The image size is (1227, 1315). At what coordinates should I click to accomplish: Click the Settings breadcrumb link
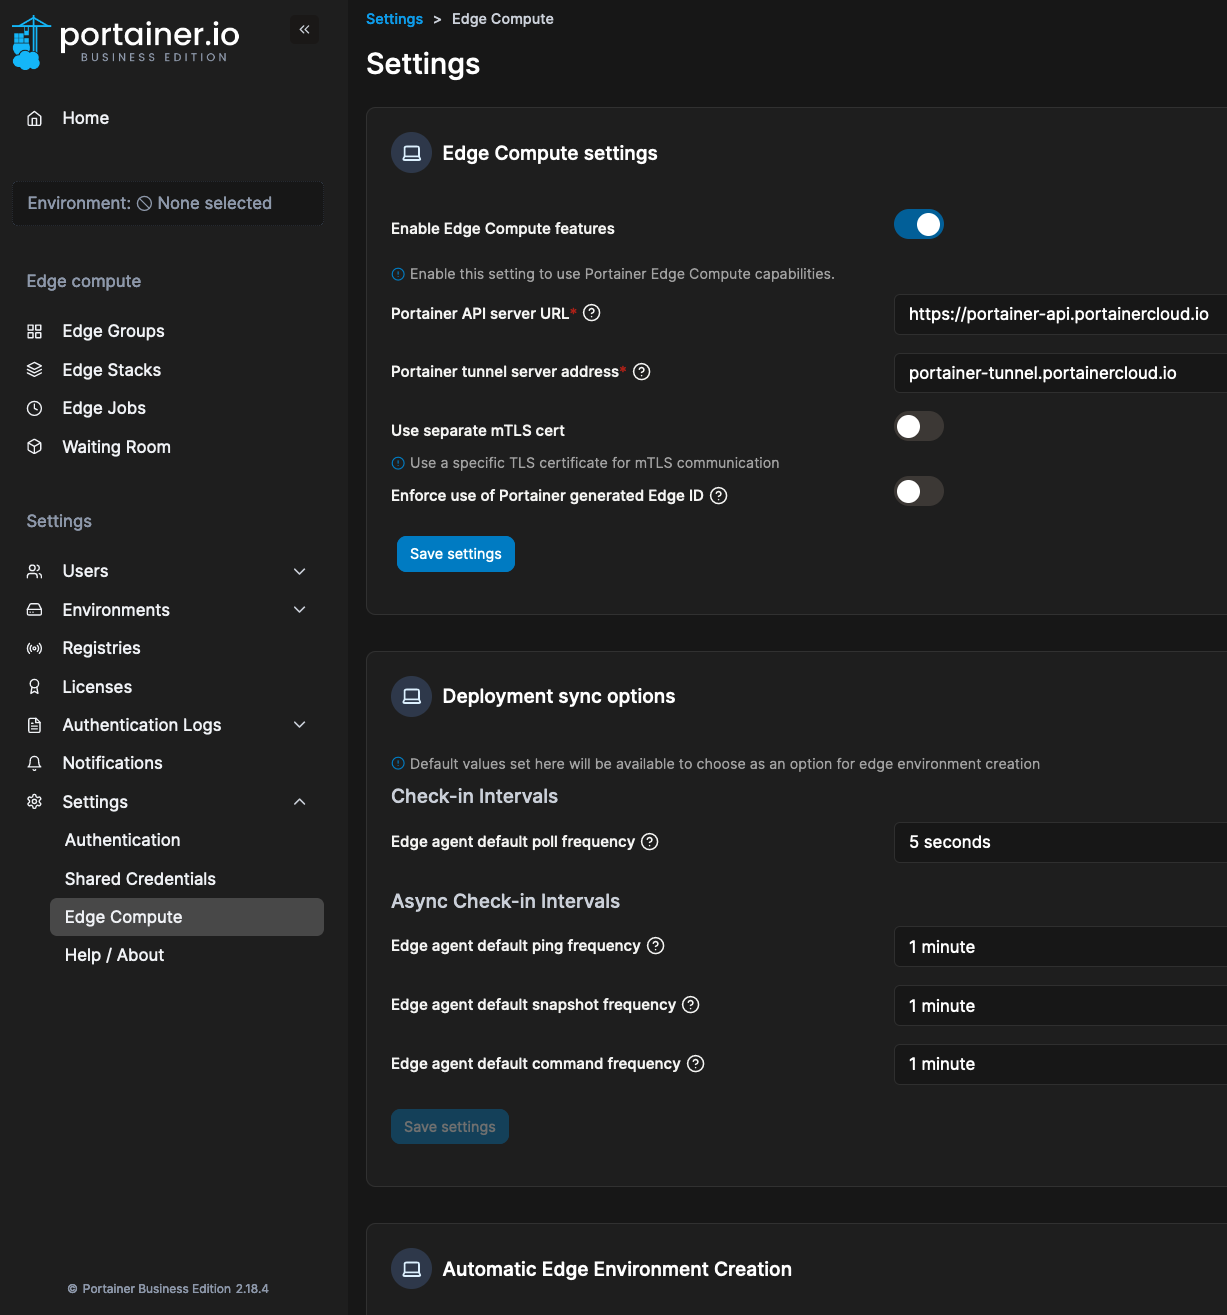click(394, 19)
